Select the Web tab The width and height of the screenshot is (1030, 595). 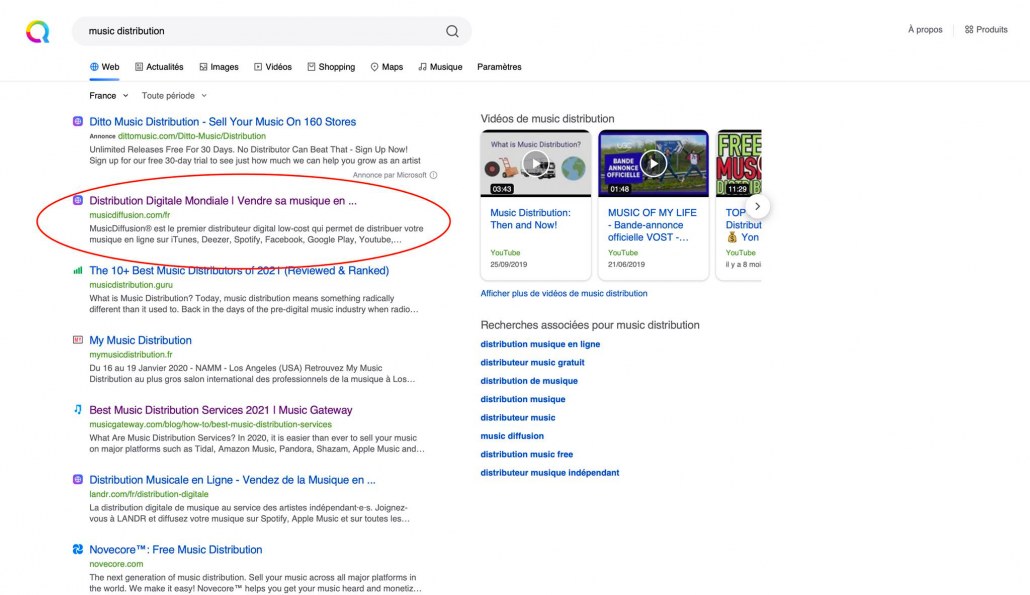[x=104, y=67]
